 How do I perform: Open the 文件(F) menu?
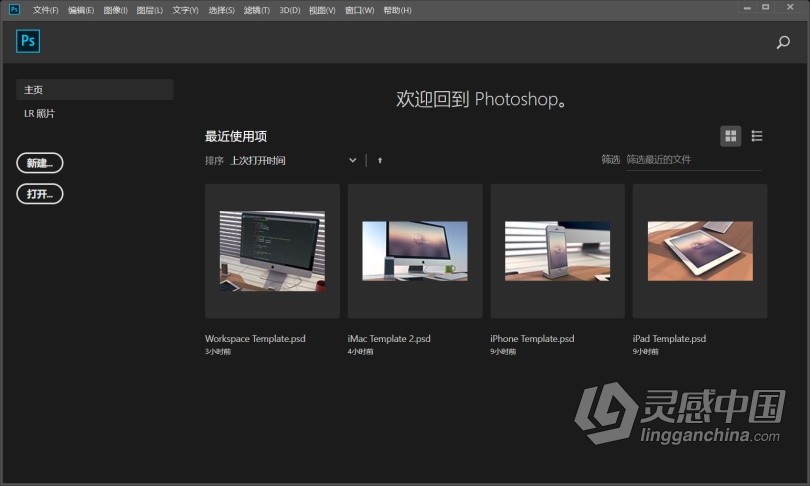pos(45,10)
